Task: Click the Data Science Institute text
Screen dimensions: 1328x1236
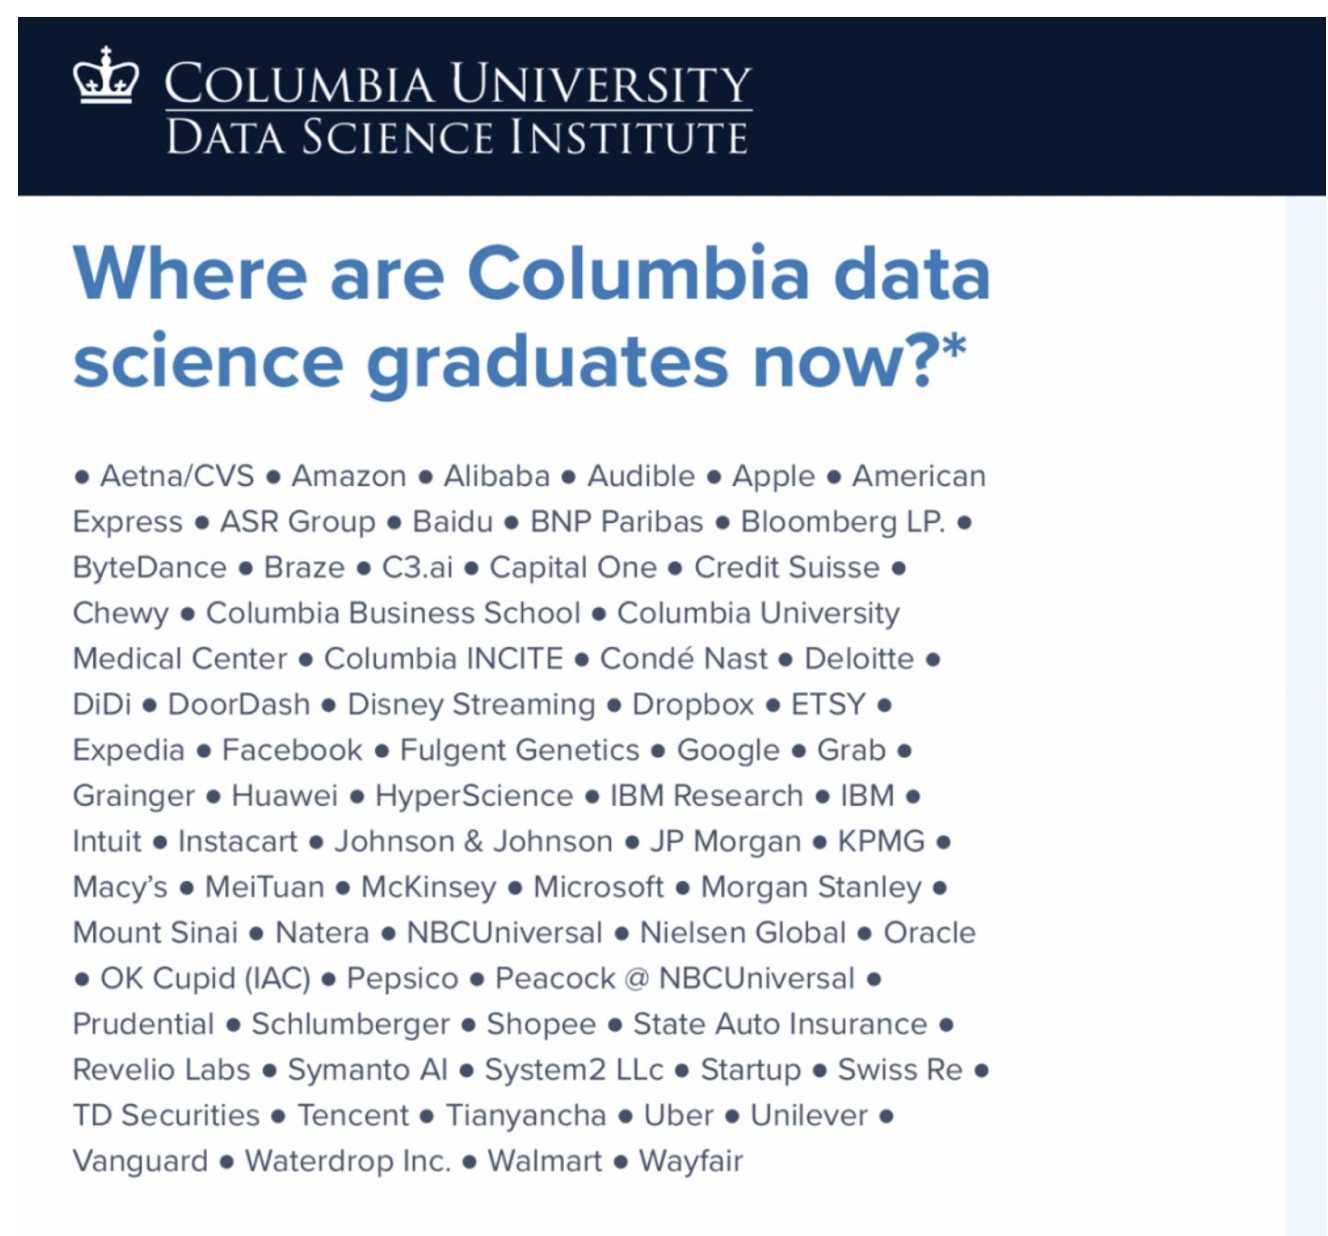Action: coord(457,137)
